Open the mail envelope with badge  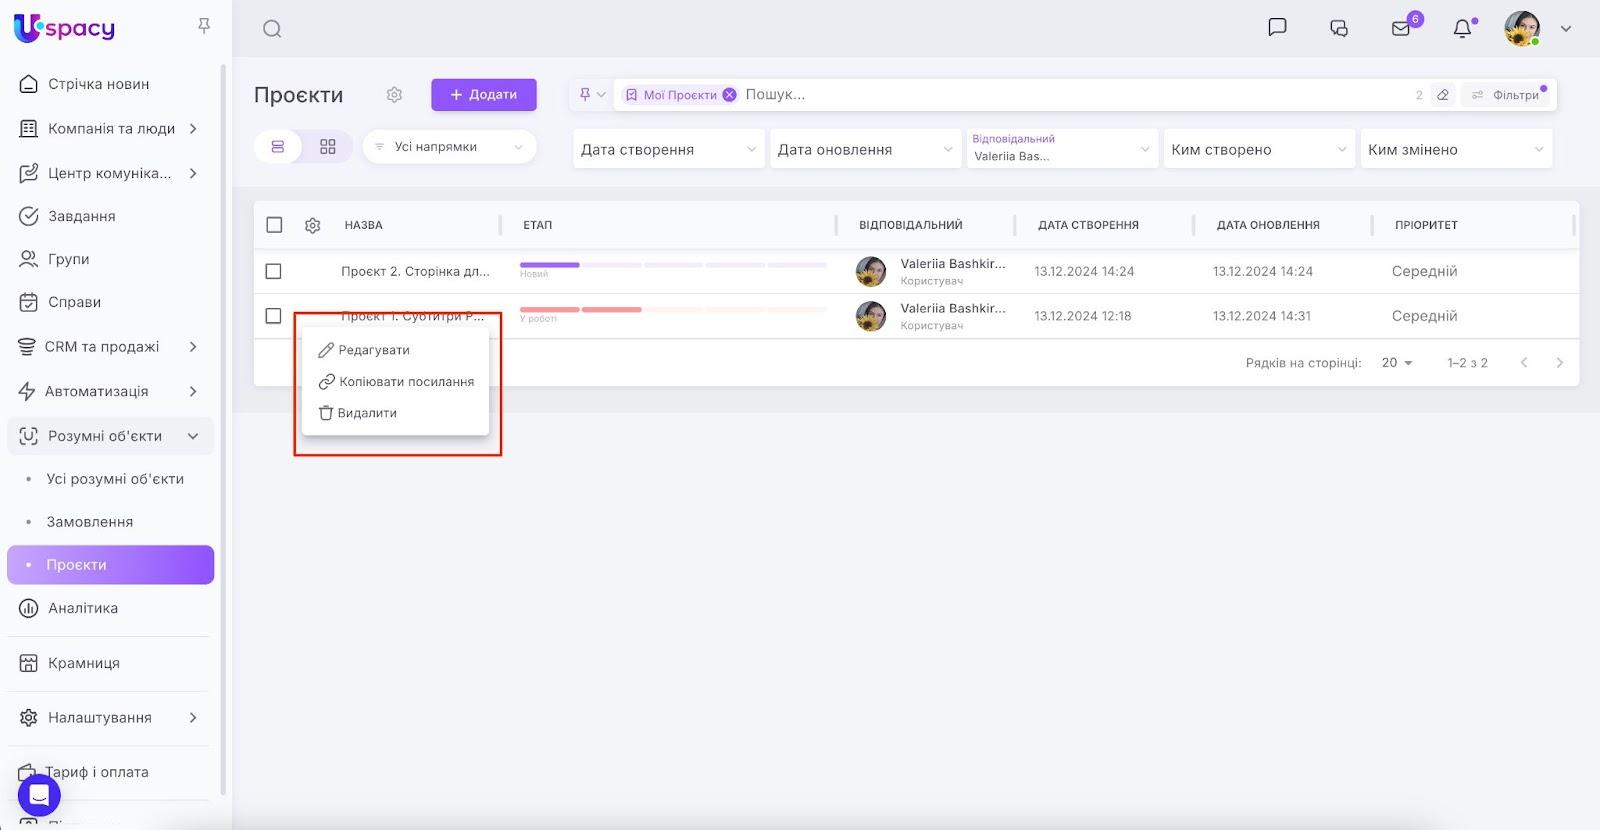1401,29
